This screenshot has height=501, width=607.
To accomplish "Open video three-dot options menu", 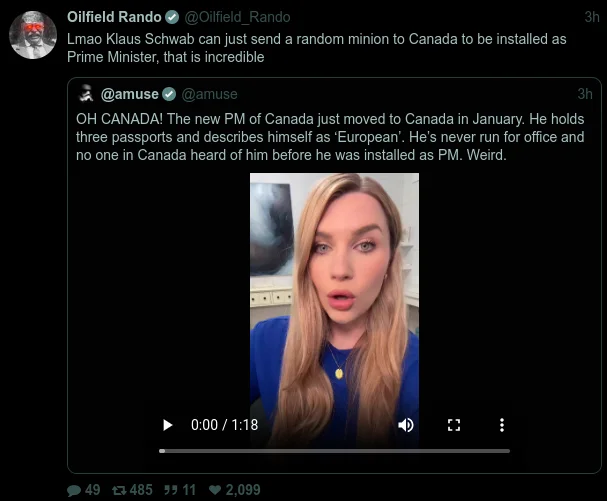I will pos(502,425).
